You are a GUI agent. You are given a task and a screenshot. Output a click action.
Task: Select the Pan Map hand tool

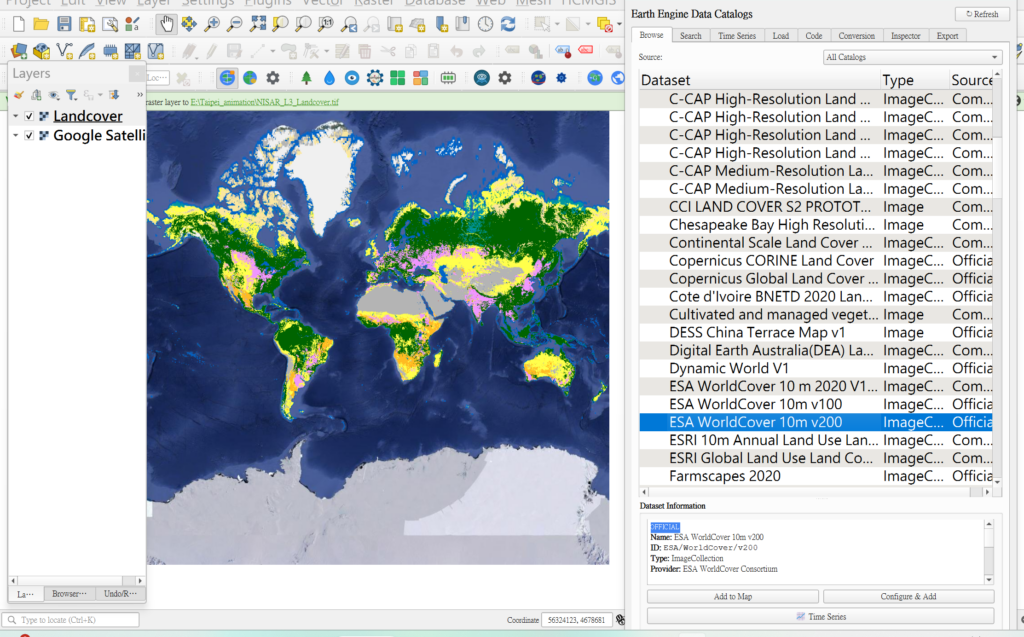click(166, 24)
